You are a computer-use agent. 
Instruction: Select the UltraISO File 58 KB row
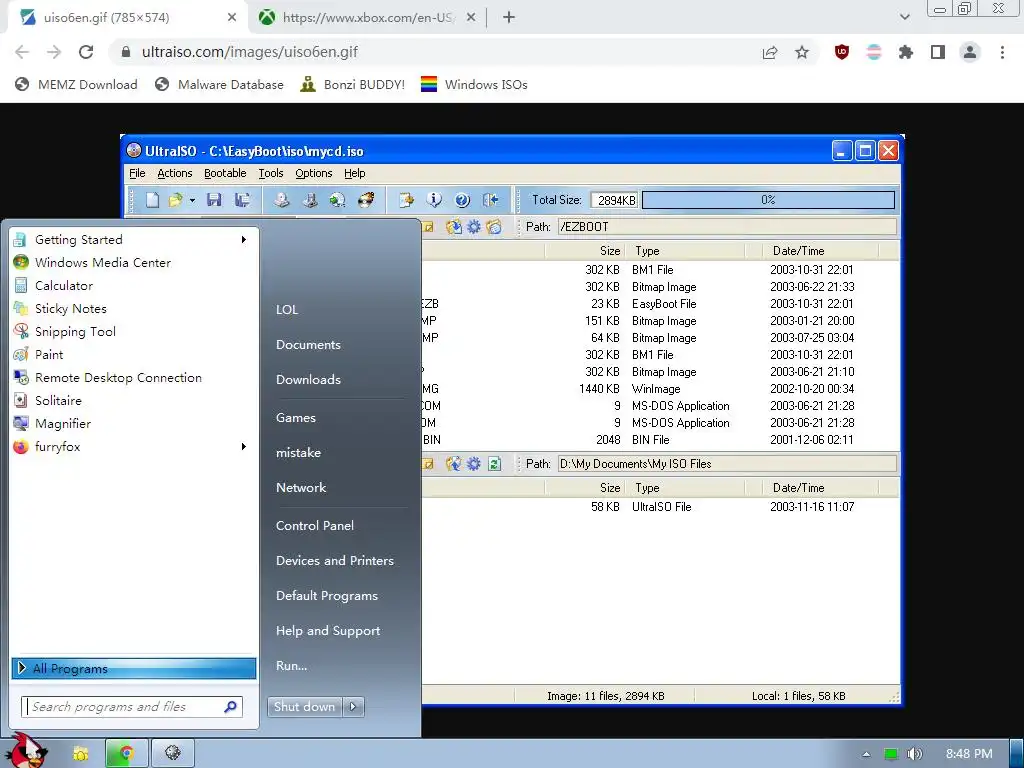pos(660,507)
